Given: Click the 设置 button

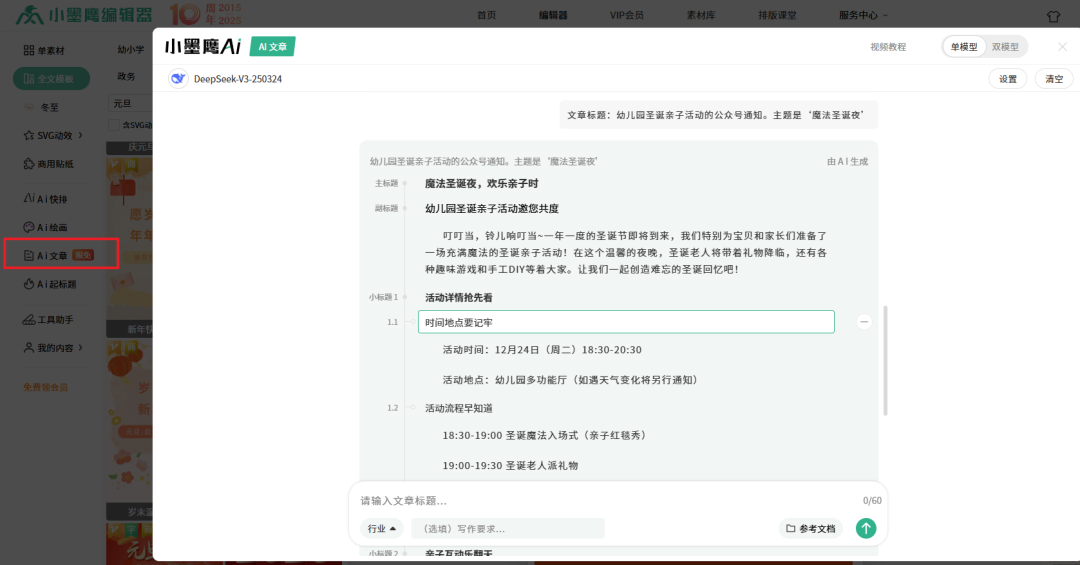Looking at the screenshot, I should click(x=1008, y=79).
